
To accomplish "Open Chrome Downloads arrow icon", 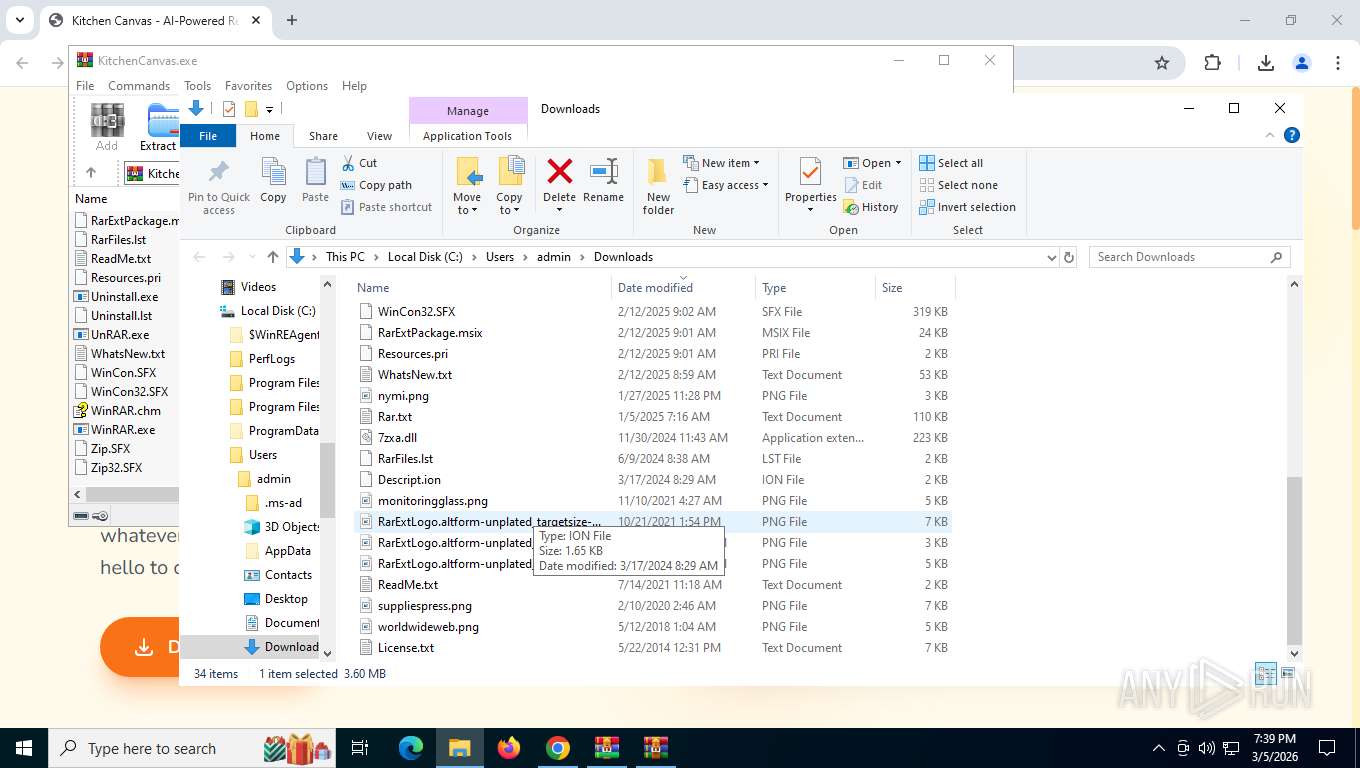I will click(x=1265, y=62).
